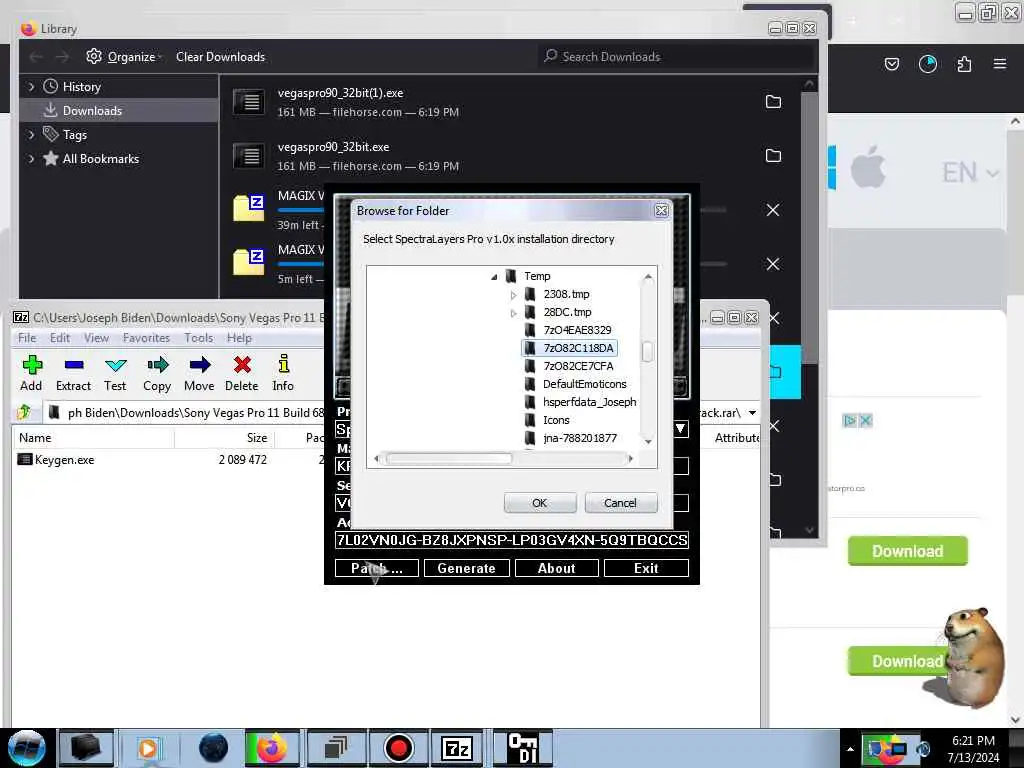Open keygen product dropdown arrow
Screen dimensions: 1024x768
click(680, 429)
